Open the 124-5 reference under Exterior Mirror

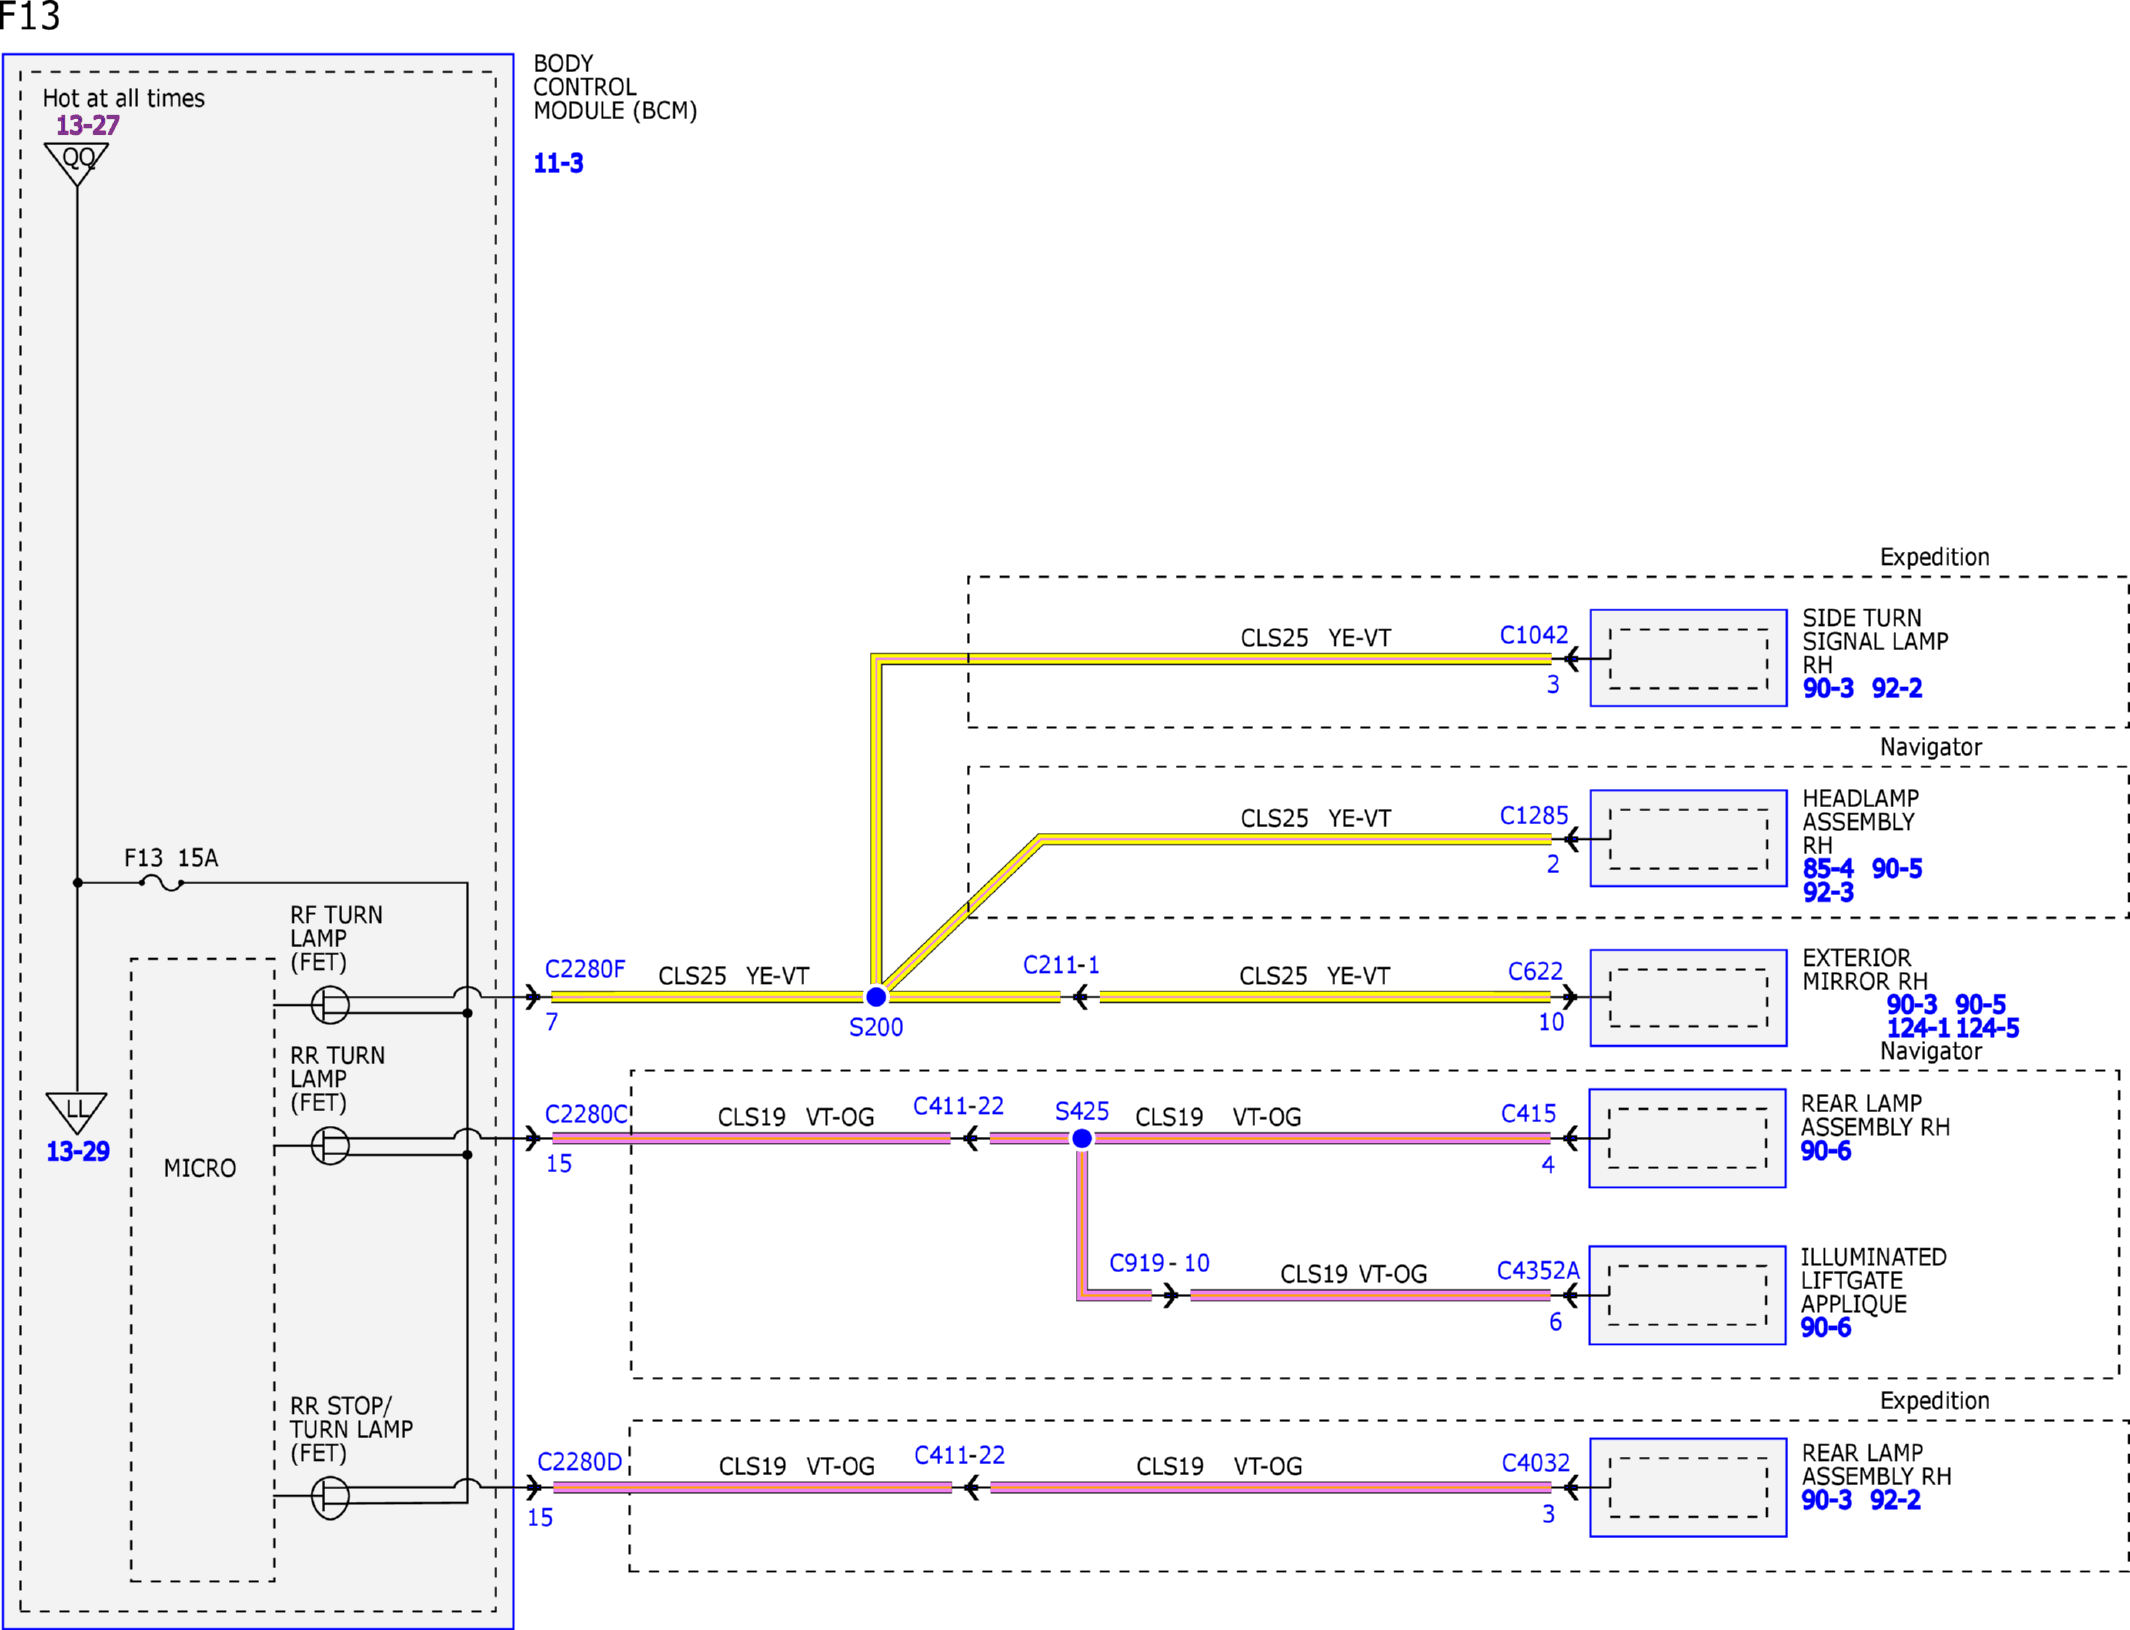[x=1987, y=1028]
